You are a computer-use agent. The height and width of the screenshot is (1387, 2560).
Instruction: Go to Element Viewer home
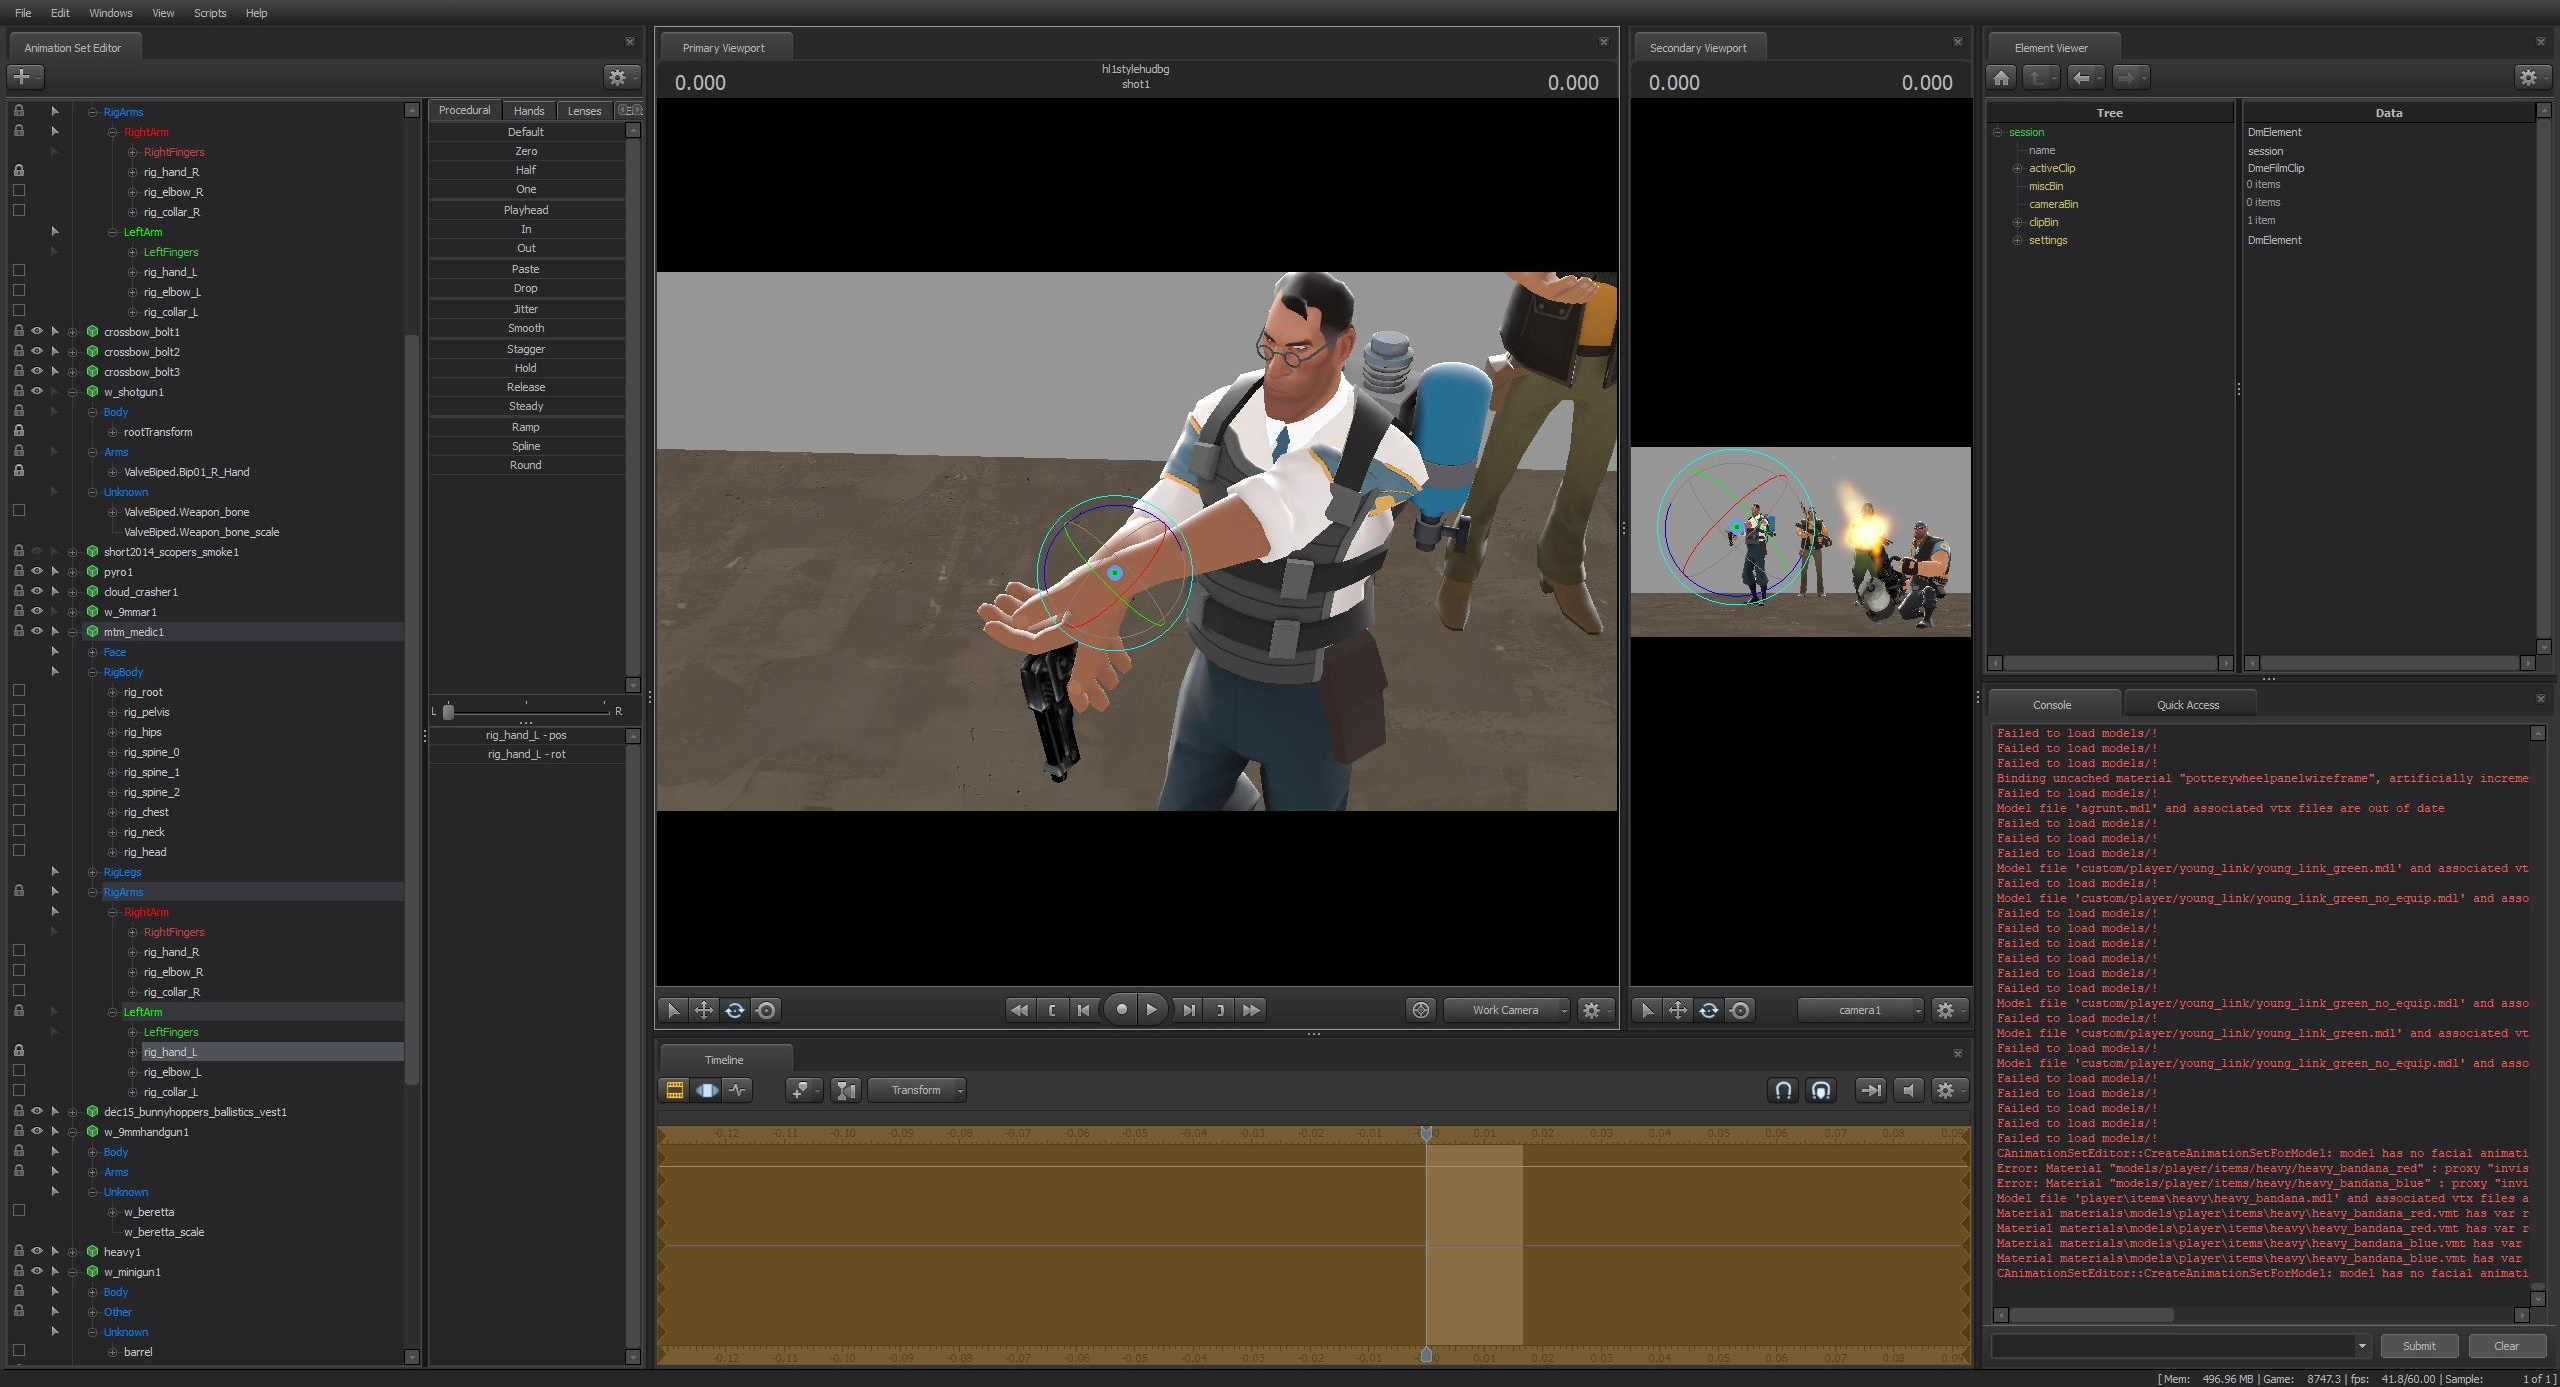2001,77
